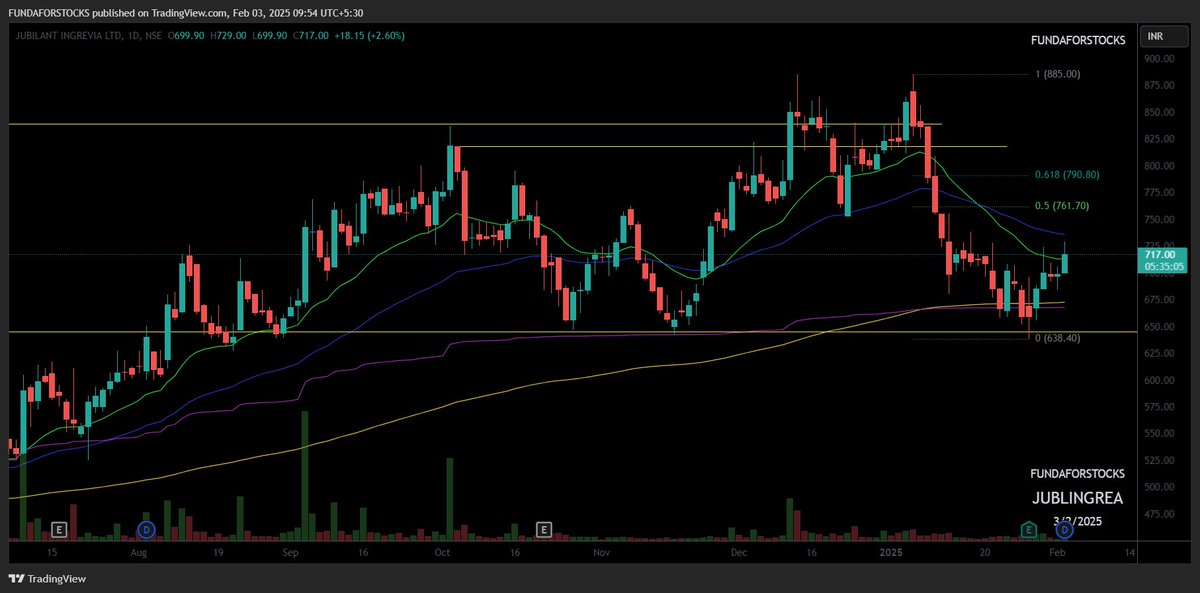Click the 800.00 price axis label

[x=1159, y=166]
